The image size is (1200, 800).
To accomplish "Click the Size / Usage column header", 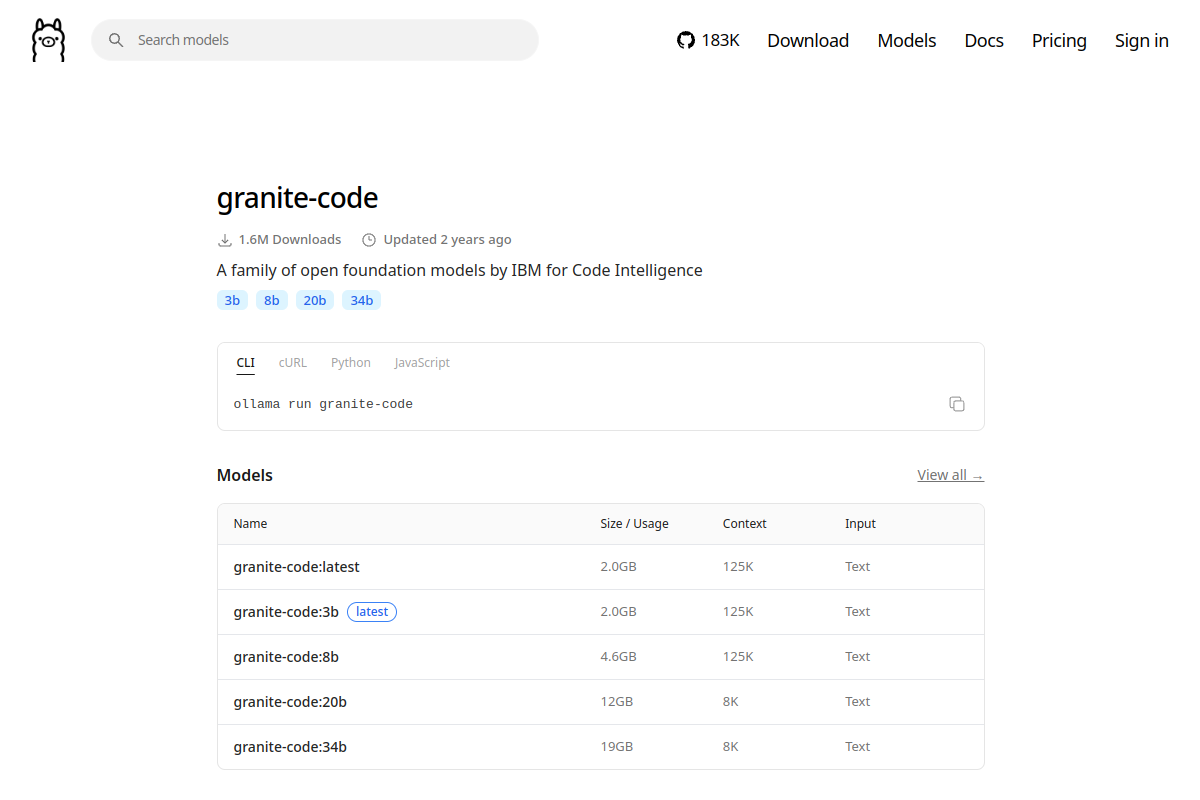I will coord(634,524).
